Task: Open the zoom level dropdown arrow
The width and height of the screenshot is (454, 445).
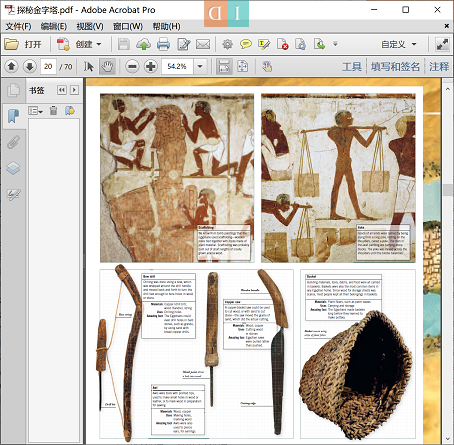Action: (200, 67)
